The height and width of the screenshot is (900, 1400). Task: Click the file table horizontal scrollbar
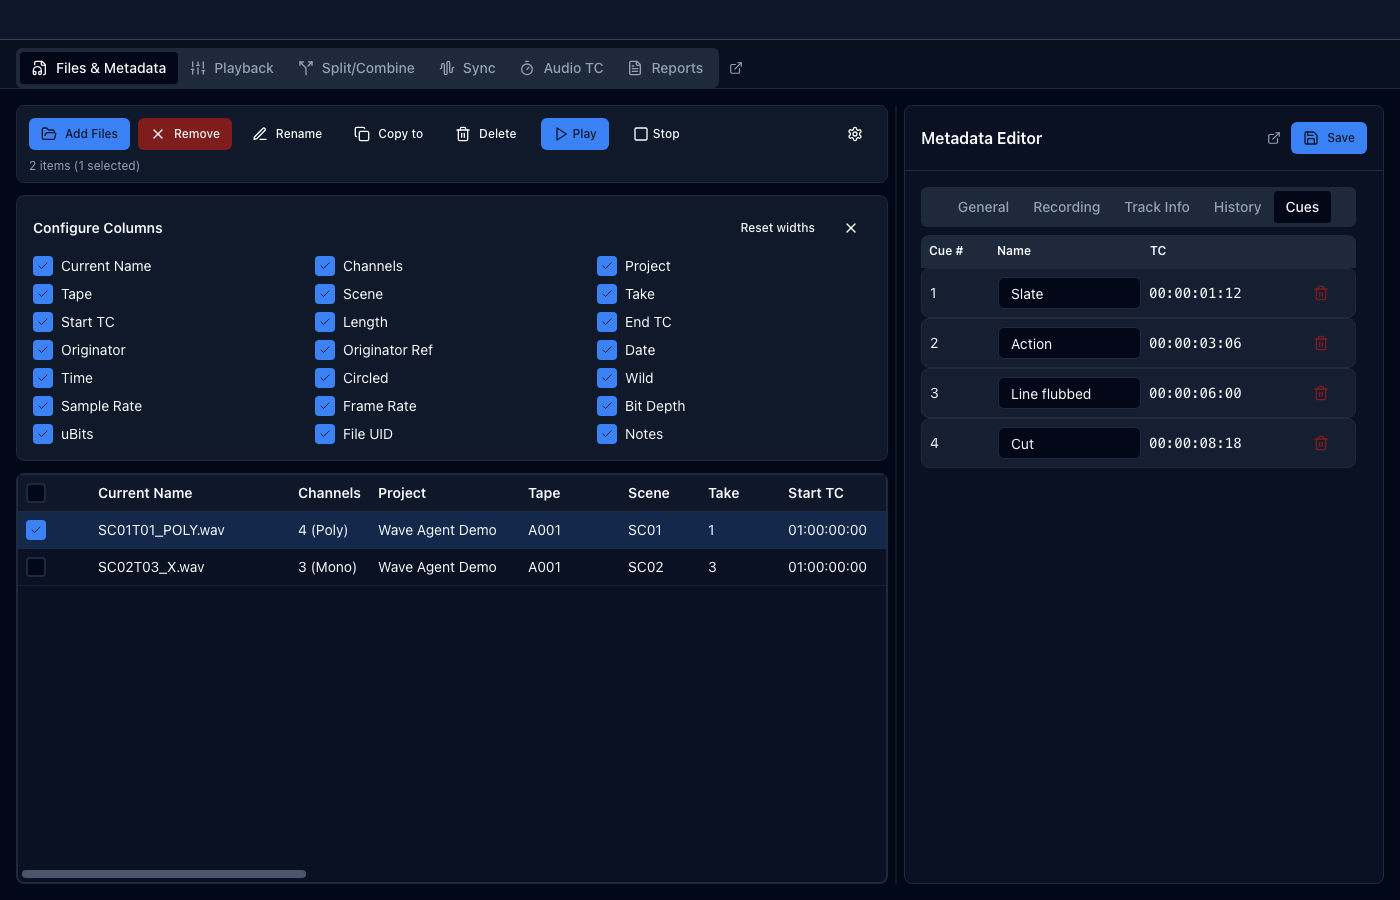[x=164, y=874]
